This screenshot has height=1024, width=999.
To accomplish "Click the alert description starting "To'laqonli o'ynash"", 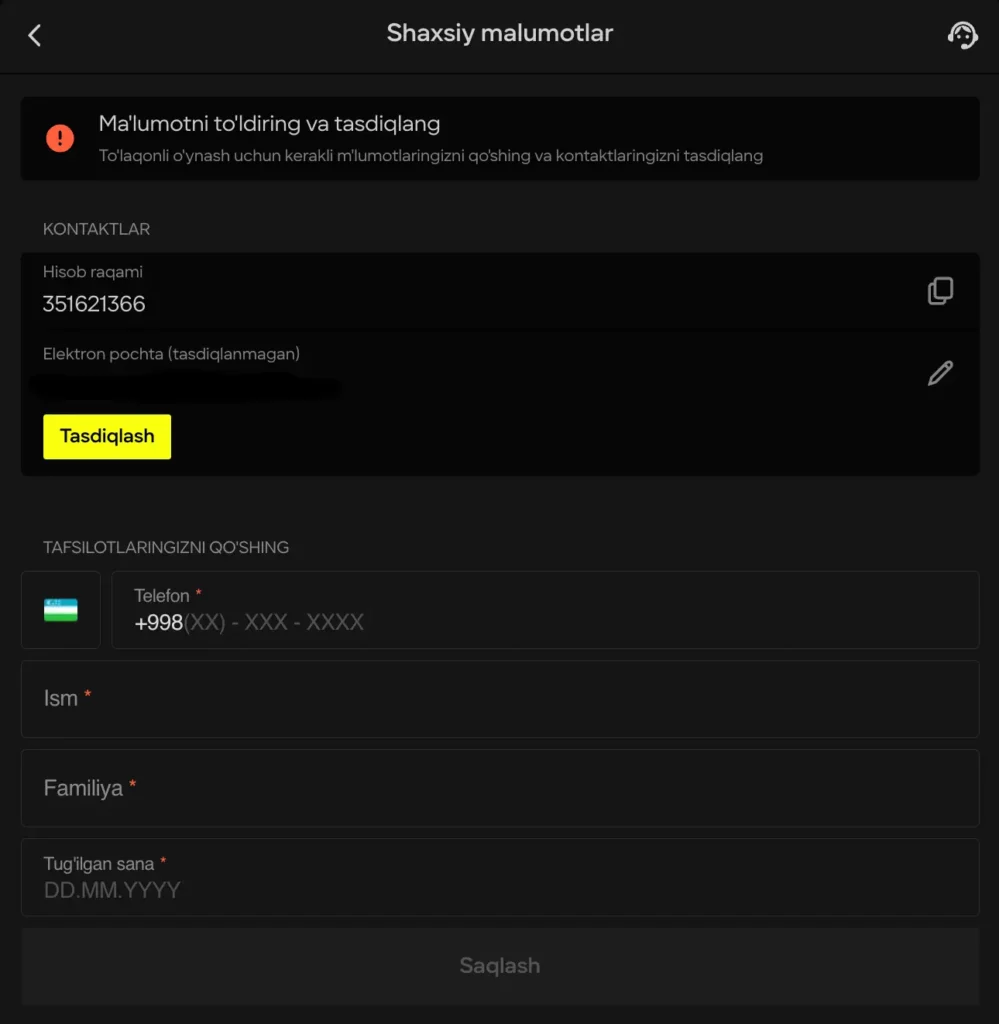I will click(430, 156).
